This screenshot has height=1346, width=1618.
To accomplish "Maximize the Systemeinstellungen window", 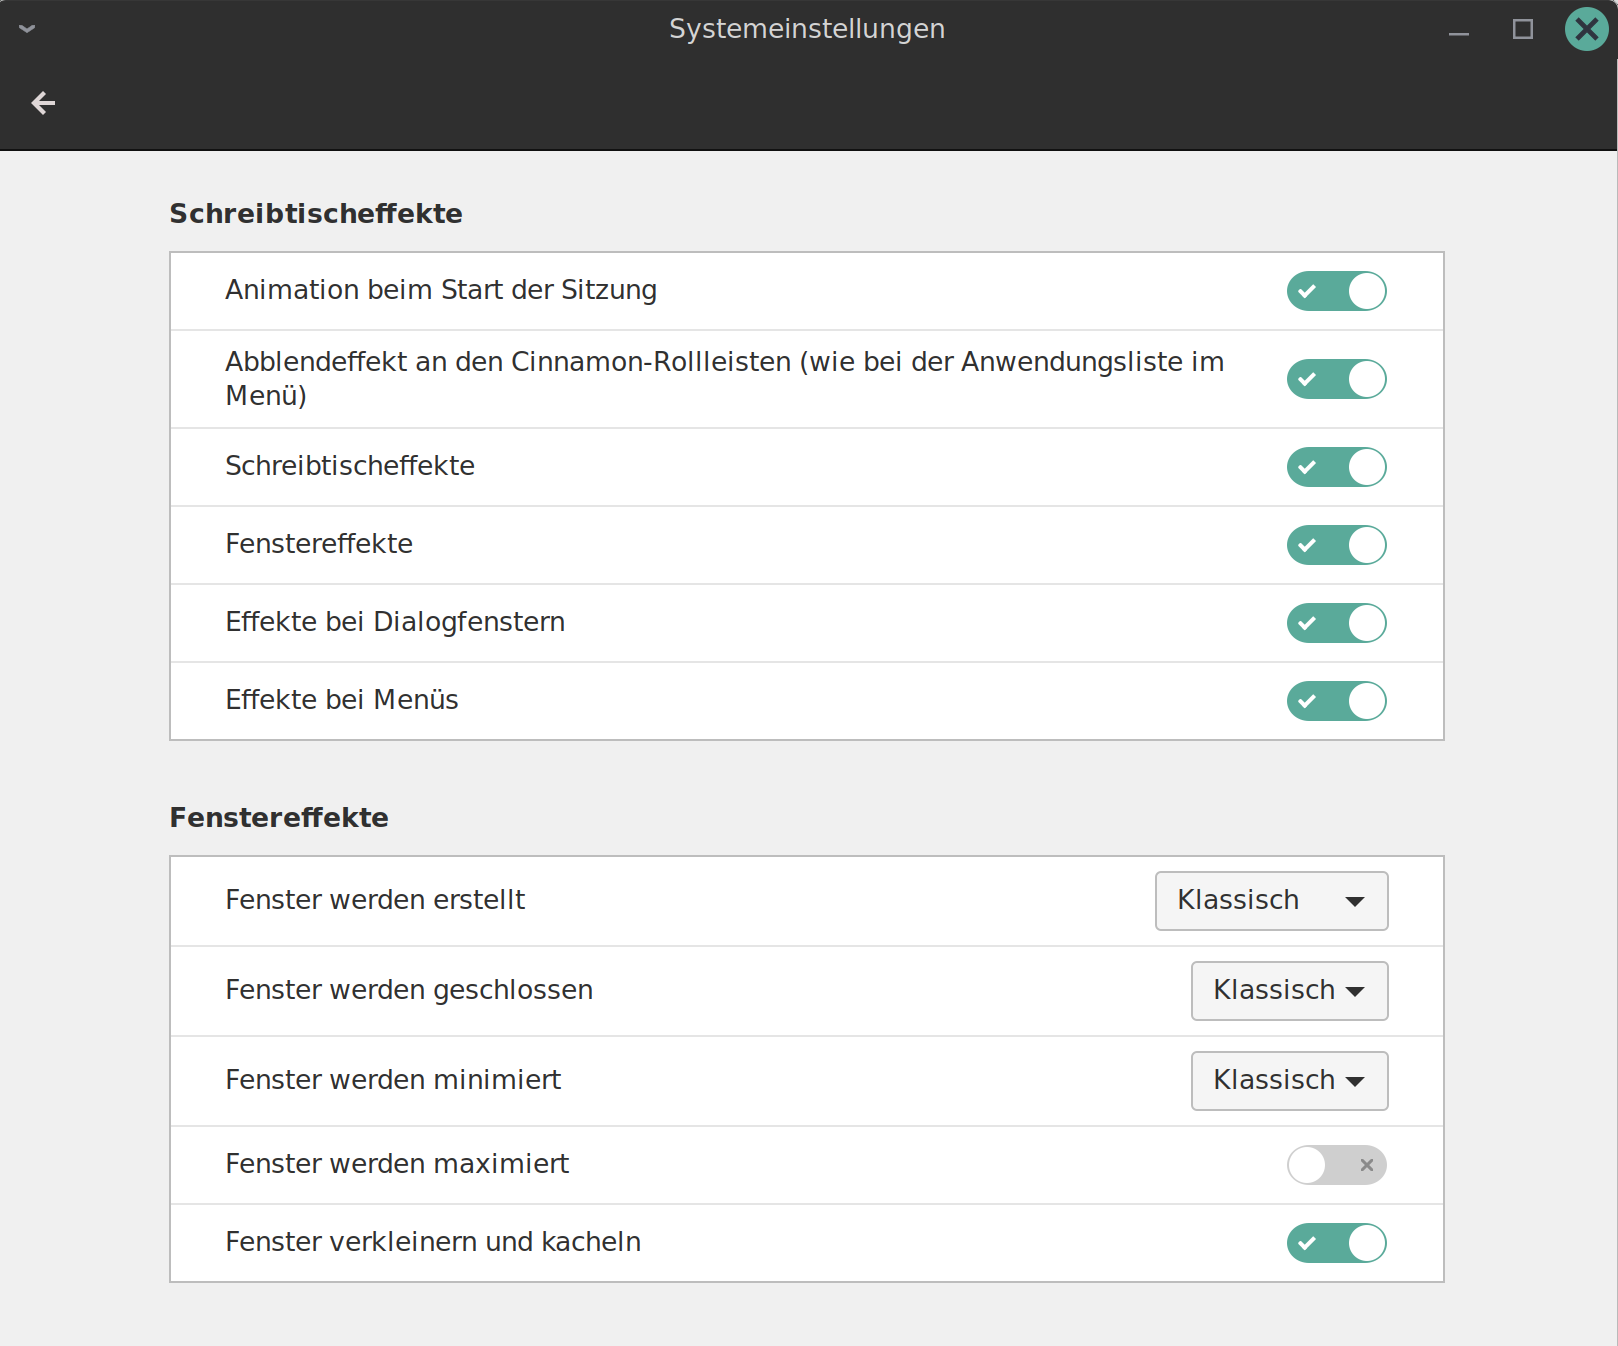I will pyautogui.click(x=1523, y=29).
